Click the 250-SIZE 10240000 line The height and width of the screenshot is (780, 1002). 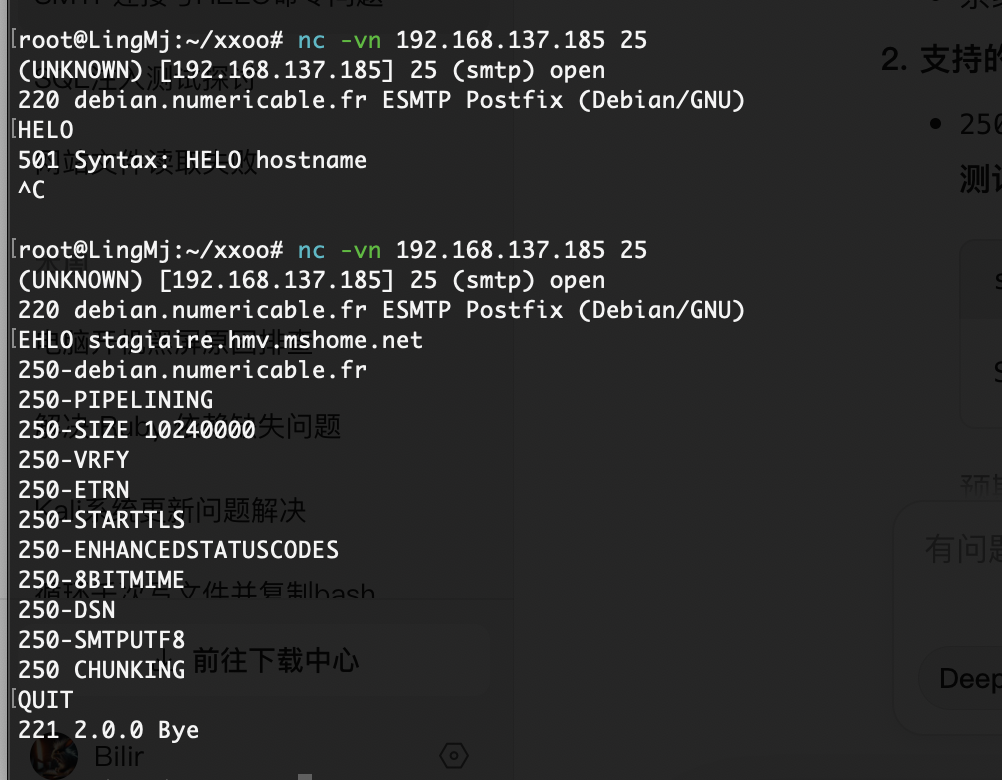tap(137, 430)
